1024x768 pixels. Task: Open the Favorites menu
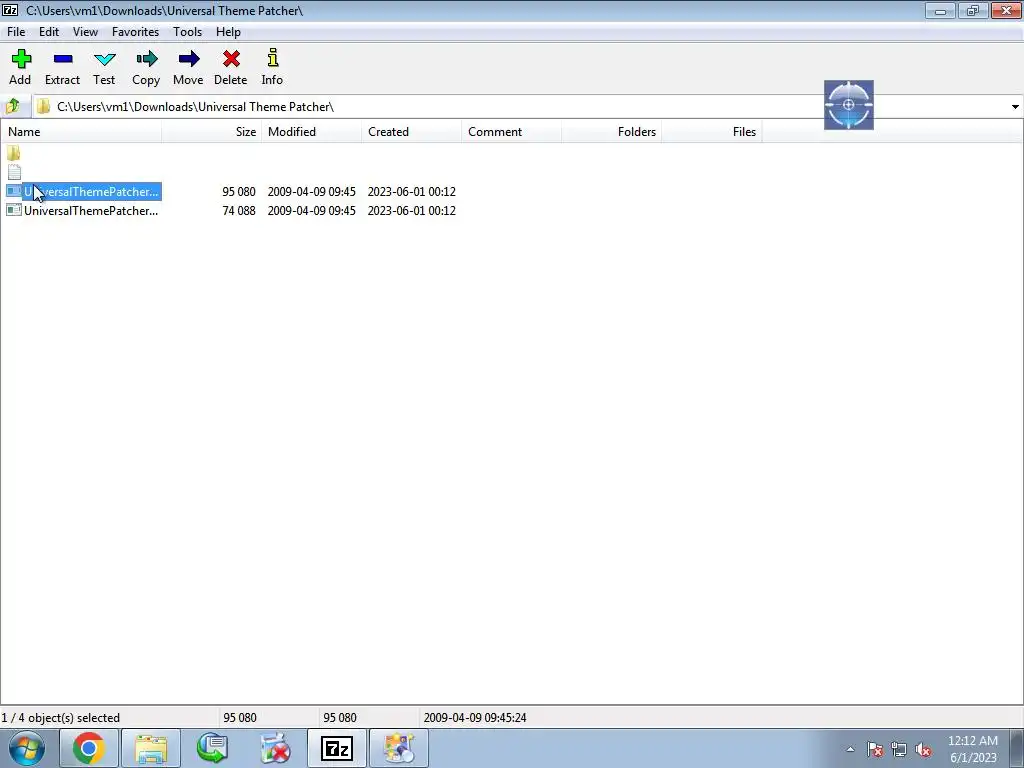pyautogui.click(x=135, y=32)
